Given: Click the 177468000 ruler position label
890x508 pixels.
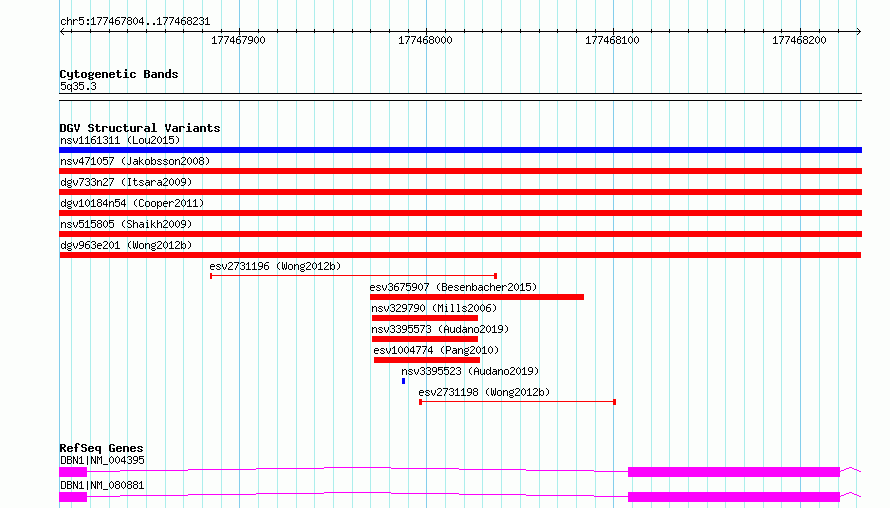Looking at the screenshot, I should point(425,40).
